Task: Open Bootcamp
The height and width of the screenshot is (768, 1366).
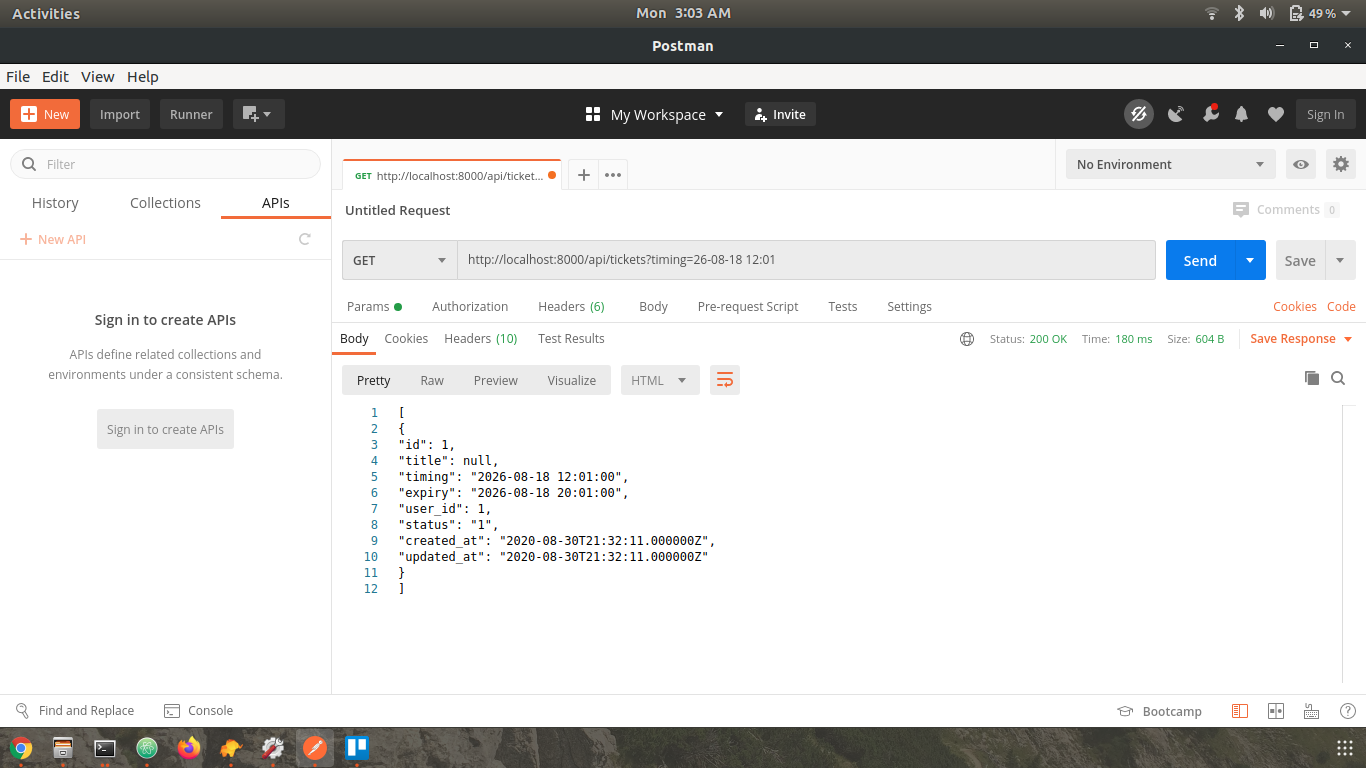Action: point(1159,711)
